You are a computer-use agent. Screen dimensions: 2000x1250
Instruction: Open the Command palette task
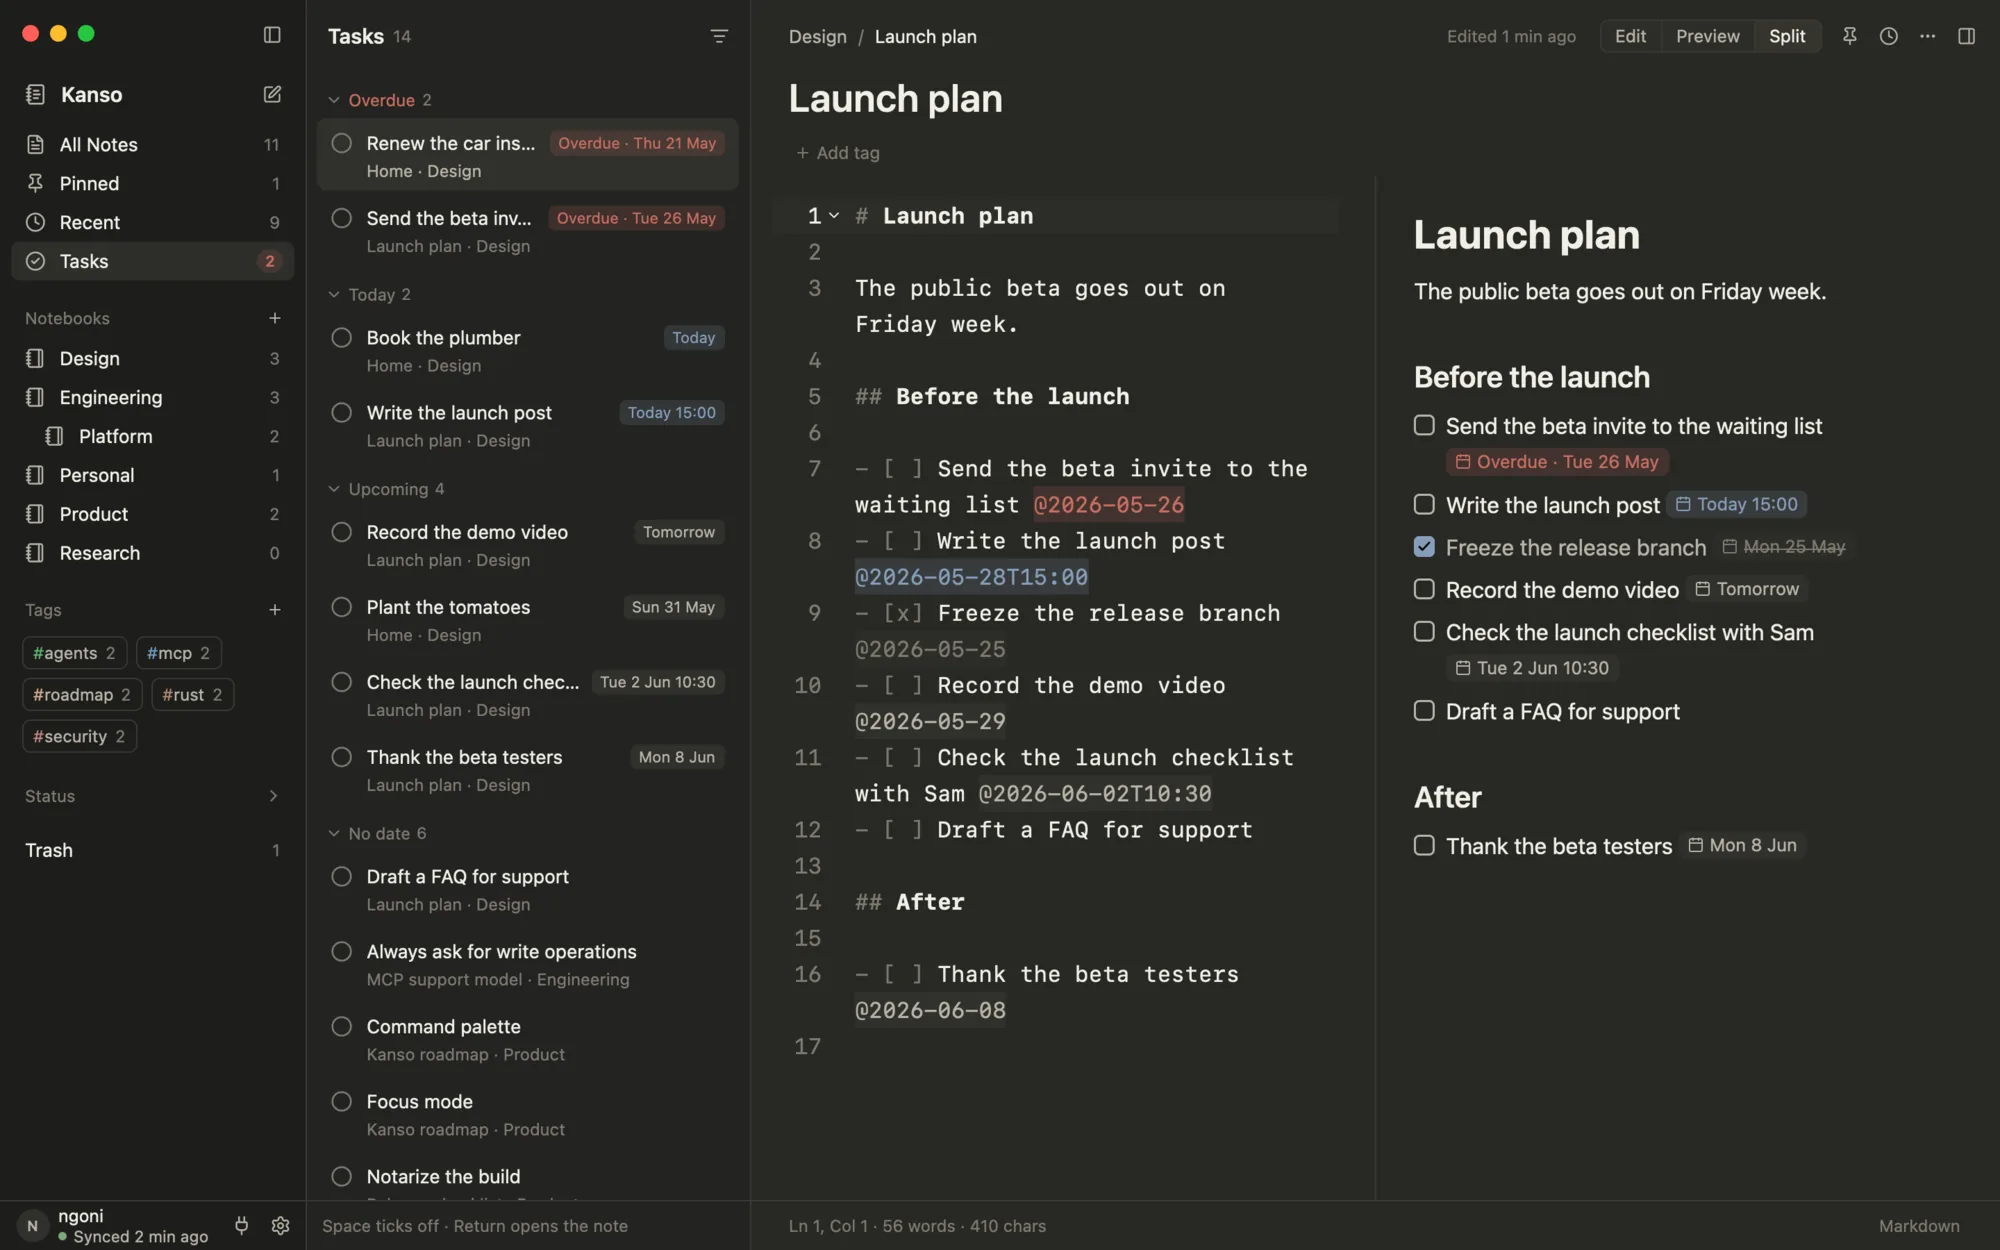527,1040
